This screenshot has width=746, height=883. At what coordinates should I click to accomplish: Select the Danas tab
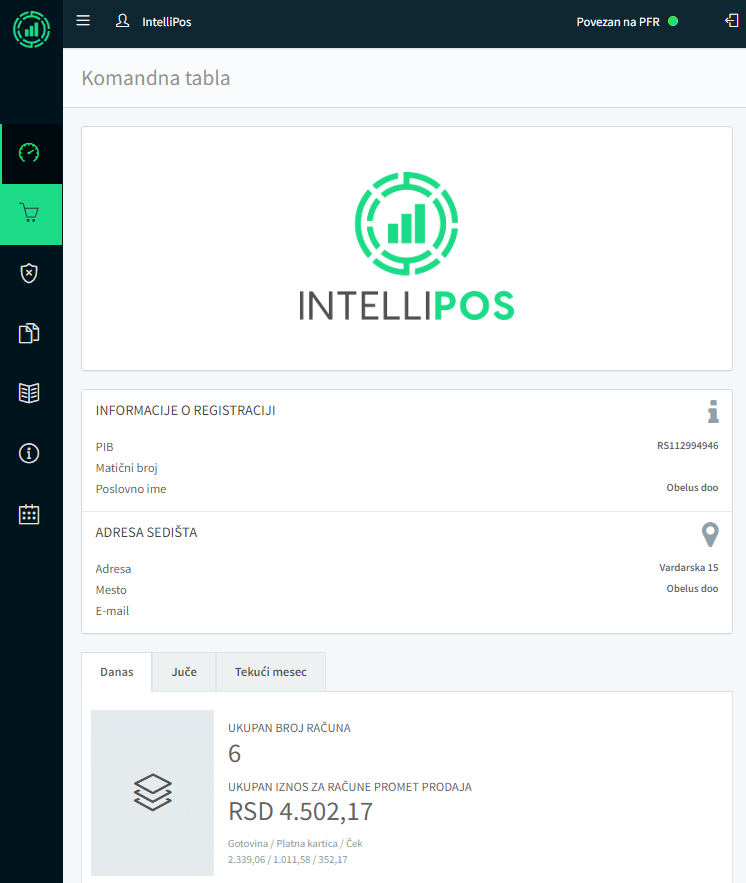117,672
